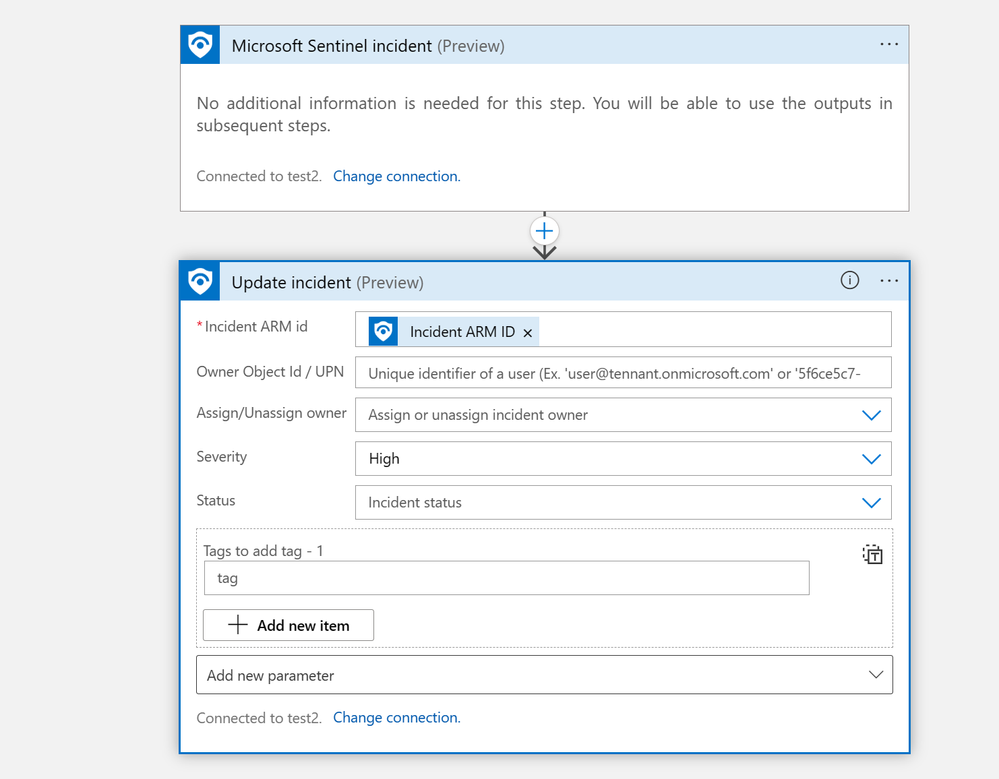Screen dimensions: 999x779
Task: Click the Incident ARM ID dynamic token
Action: tap(453, 331)
